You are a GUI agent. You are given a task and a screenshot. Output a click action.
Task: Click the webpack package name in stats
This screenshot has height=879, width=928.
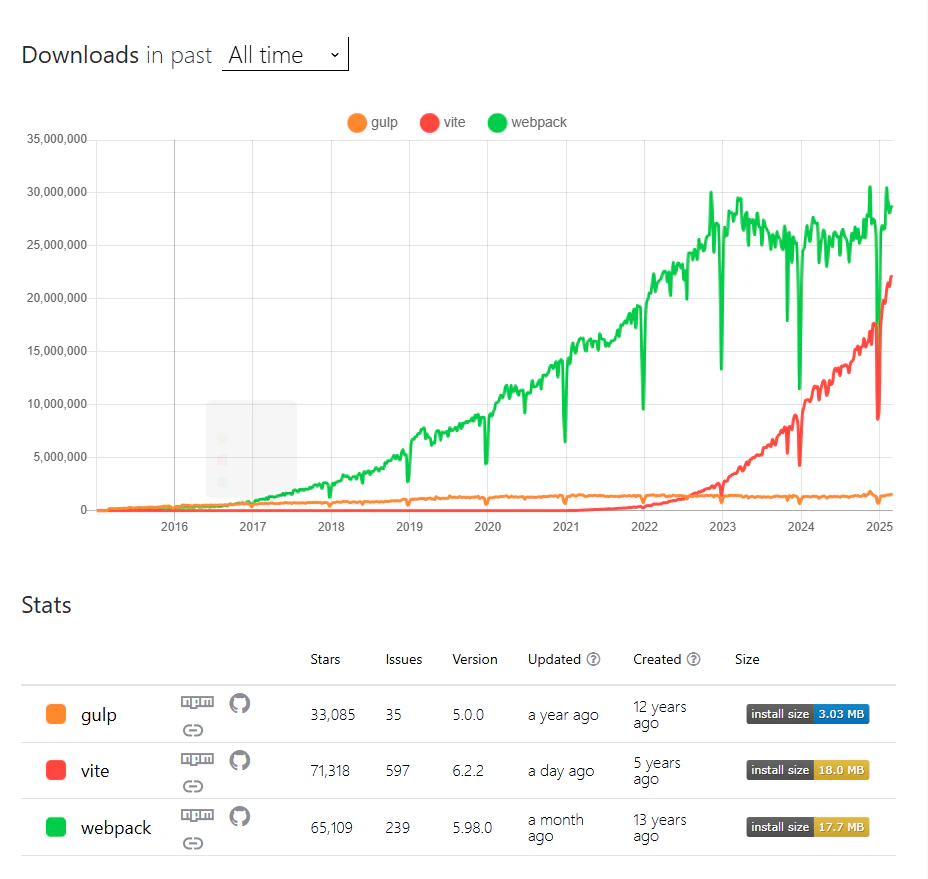pyautogui.click(x=116, y=828)
